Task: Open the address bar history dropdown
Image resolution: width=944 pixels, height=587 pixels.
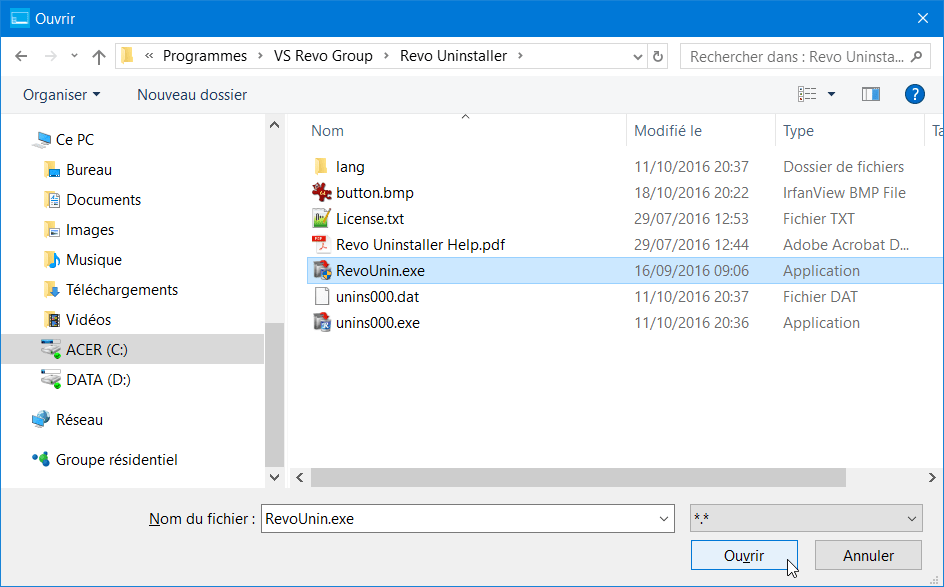Action: point(638,57)
